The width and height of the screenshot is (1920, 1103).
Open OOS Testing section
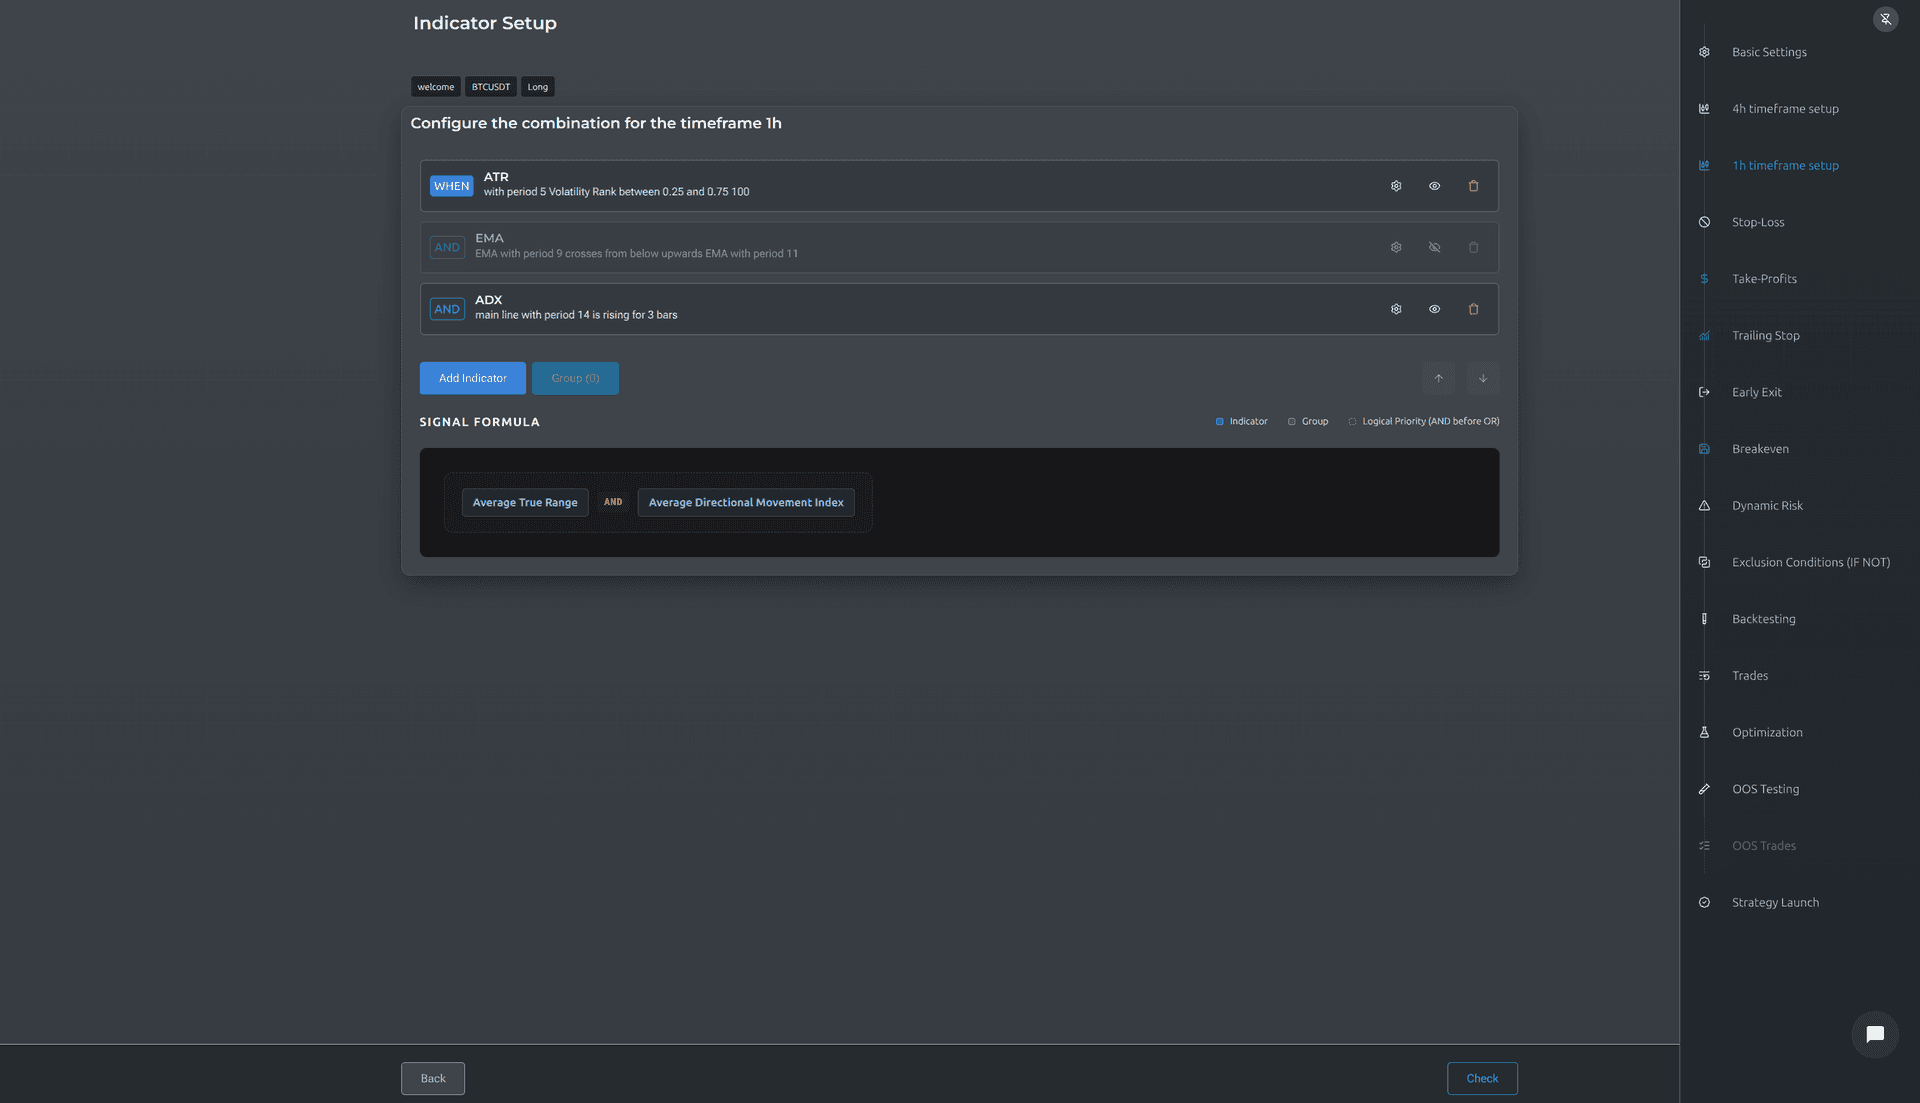pyautogui.click(x=1765, y=789)
